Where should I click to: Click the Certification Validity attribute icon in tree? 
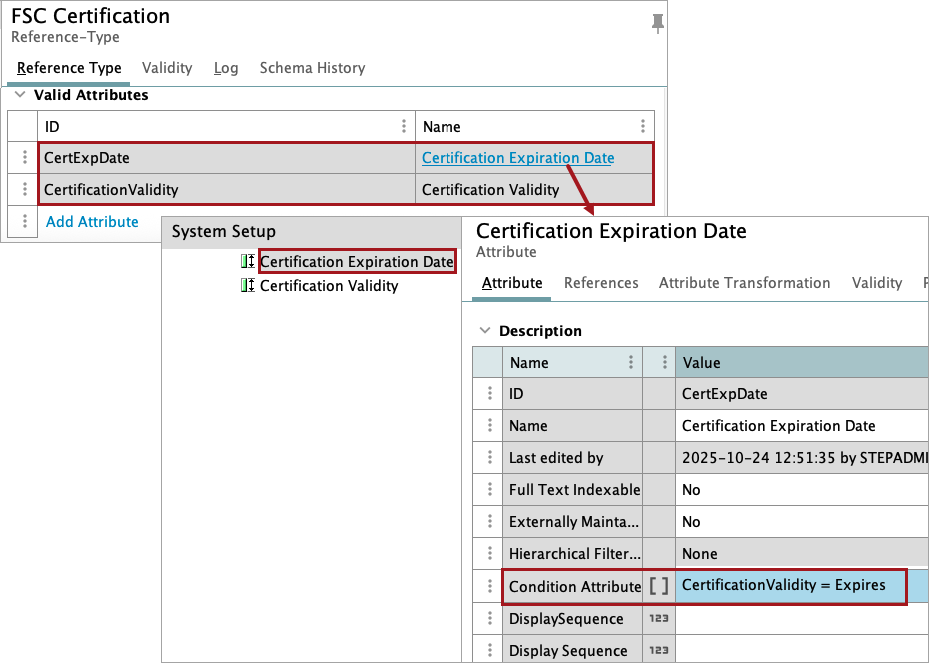click(248, 286)
